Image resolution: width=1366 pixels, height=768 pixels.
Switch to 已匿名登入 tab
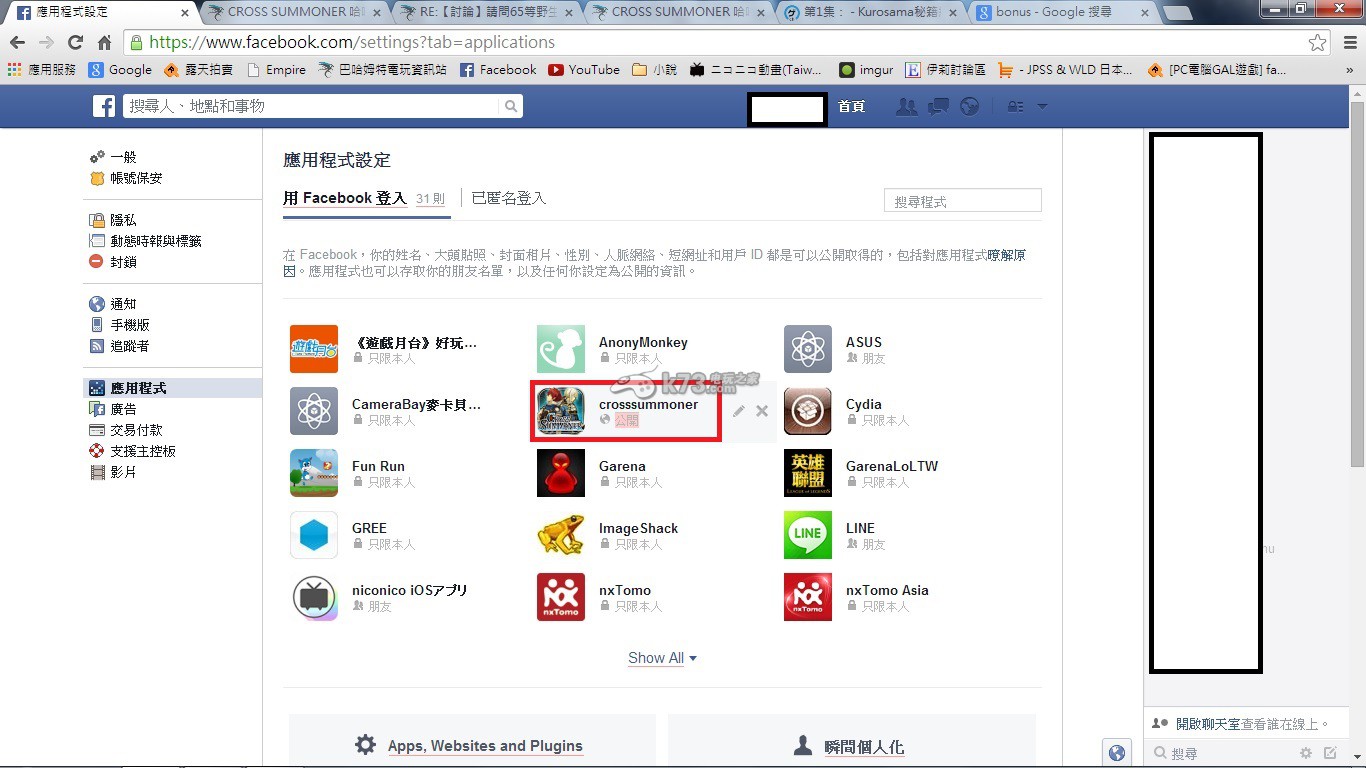pyautogui.click(x=509, y=198)
